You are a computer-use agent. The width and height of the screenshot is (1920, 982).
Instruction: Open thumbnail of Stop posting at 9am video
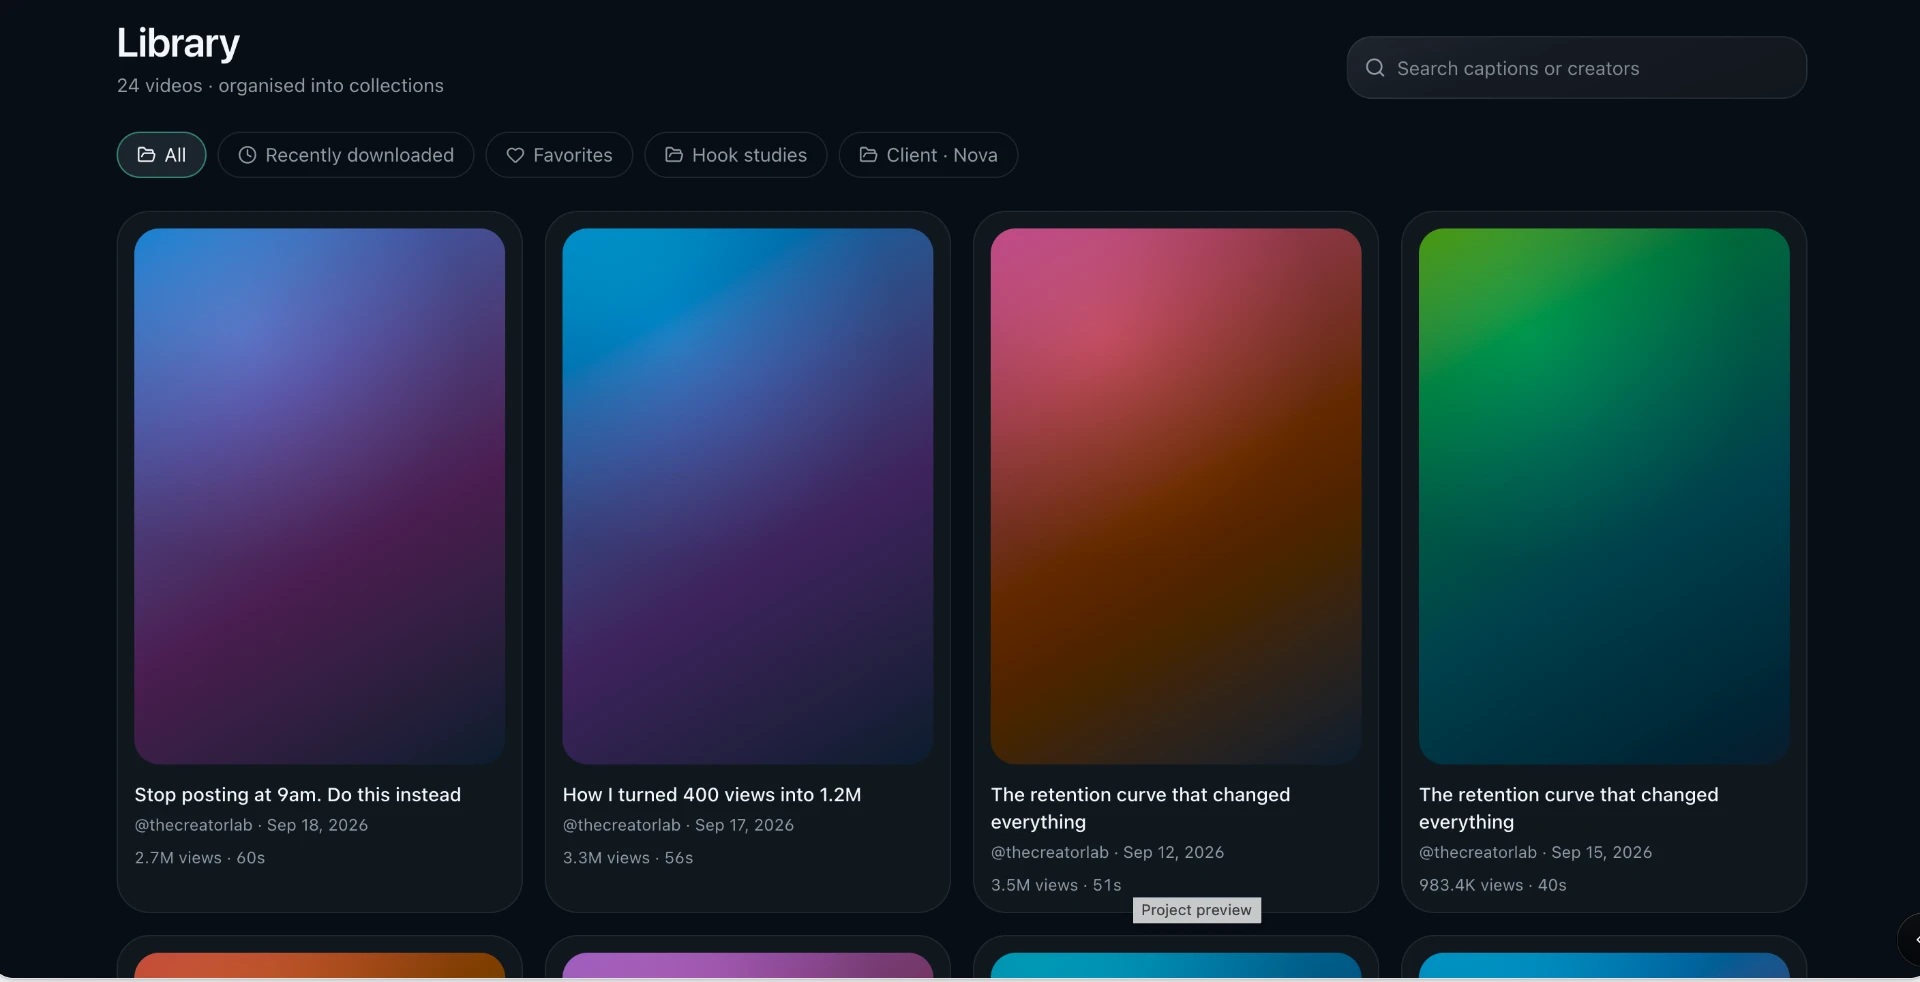pos(319,496)
